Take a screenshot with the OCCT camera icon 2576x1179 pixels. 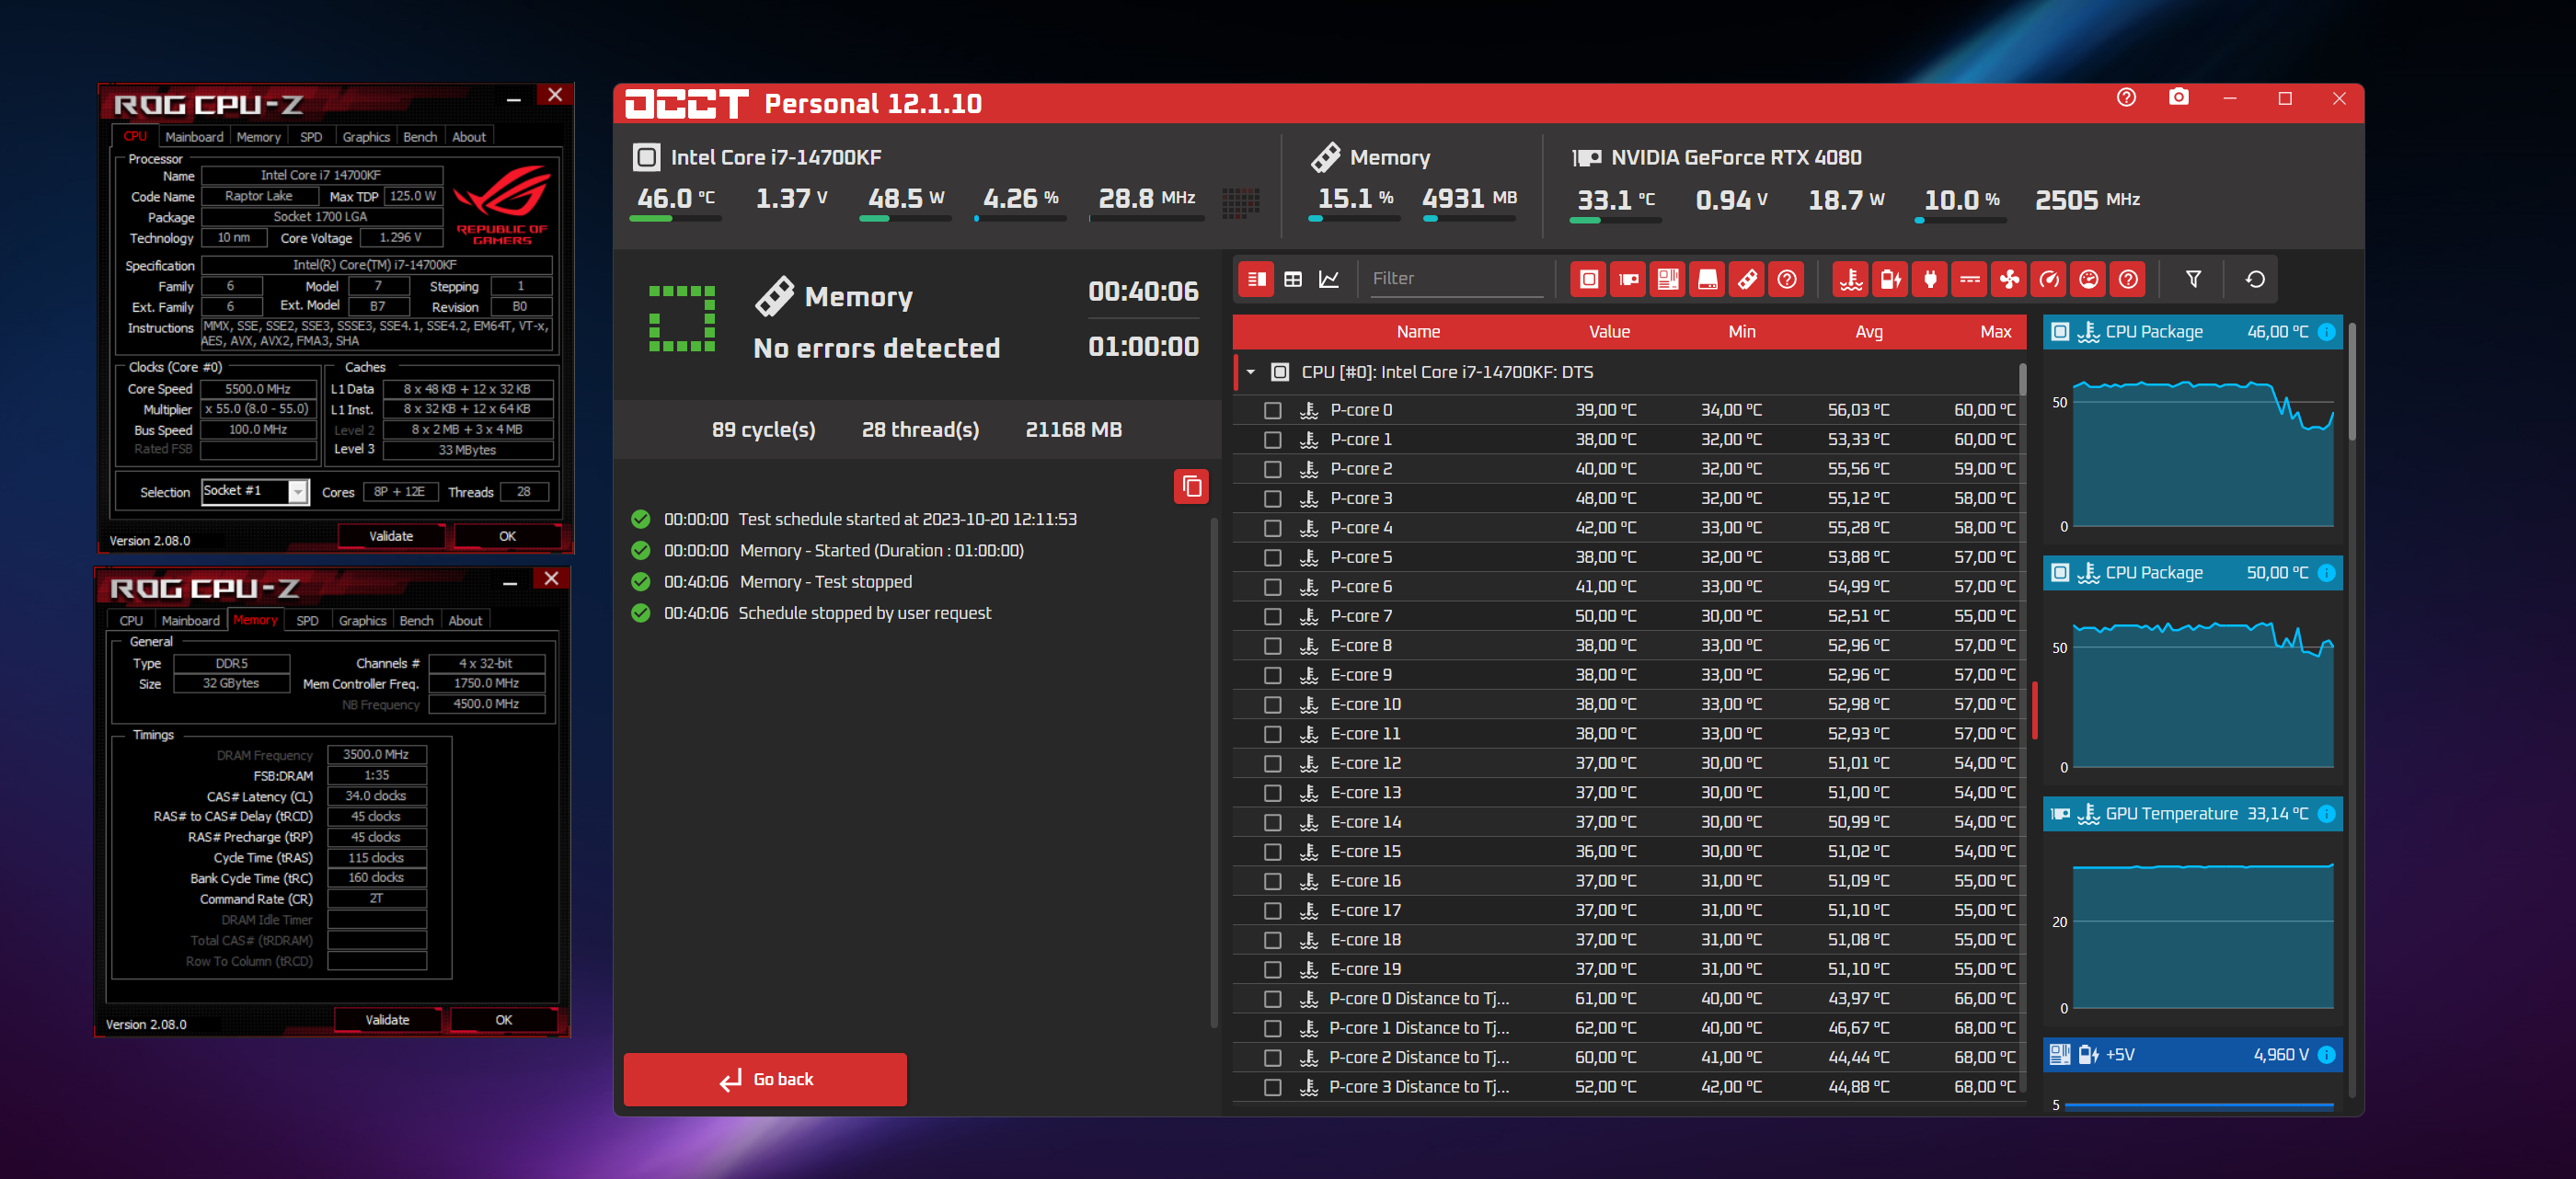(x=2178, y=98)
